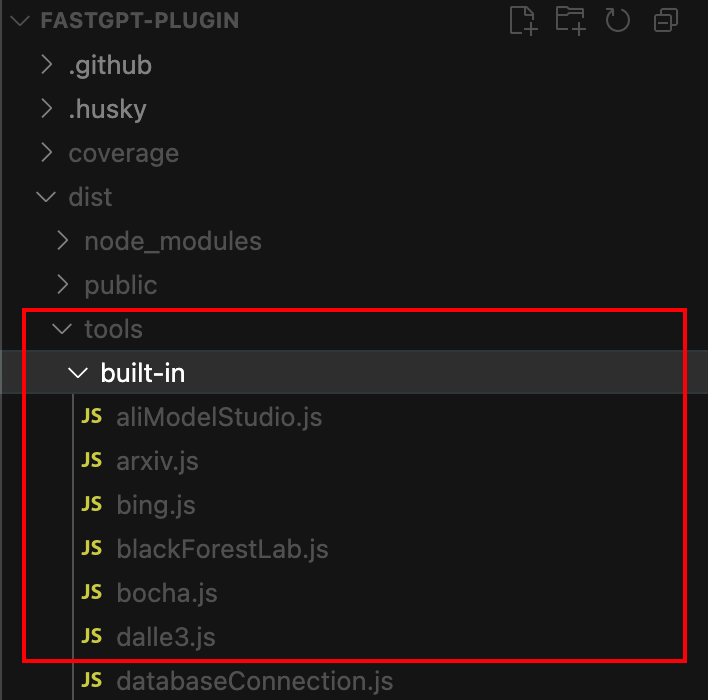
Task: Collapse the built-in folder
Action: pyautogui.click(x=78, y=373)
